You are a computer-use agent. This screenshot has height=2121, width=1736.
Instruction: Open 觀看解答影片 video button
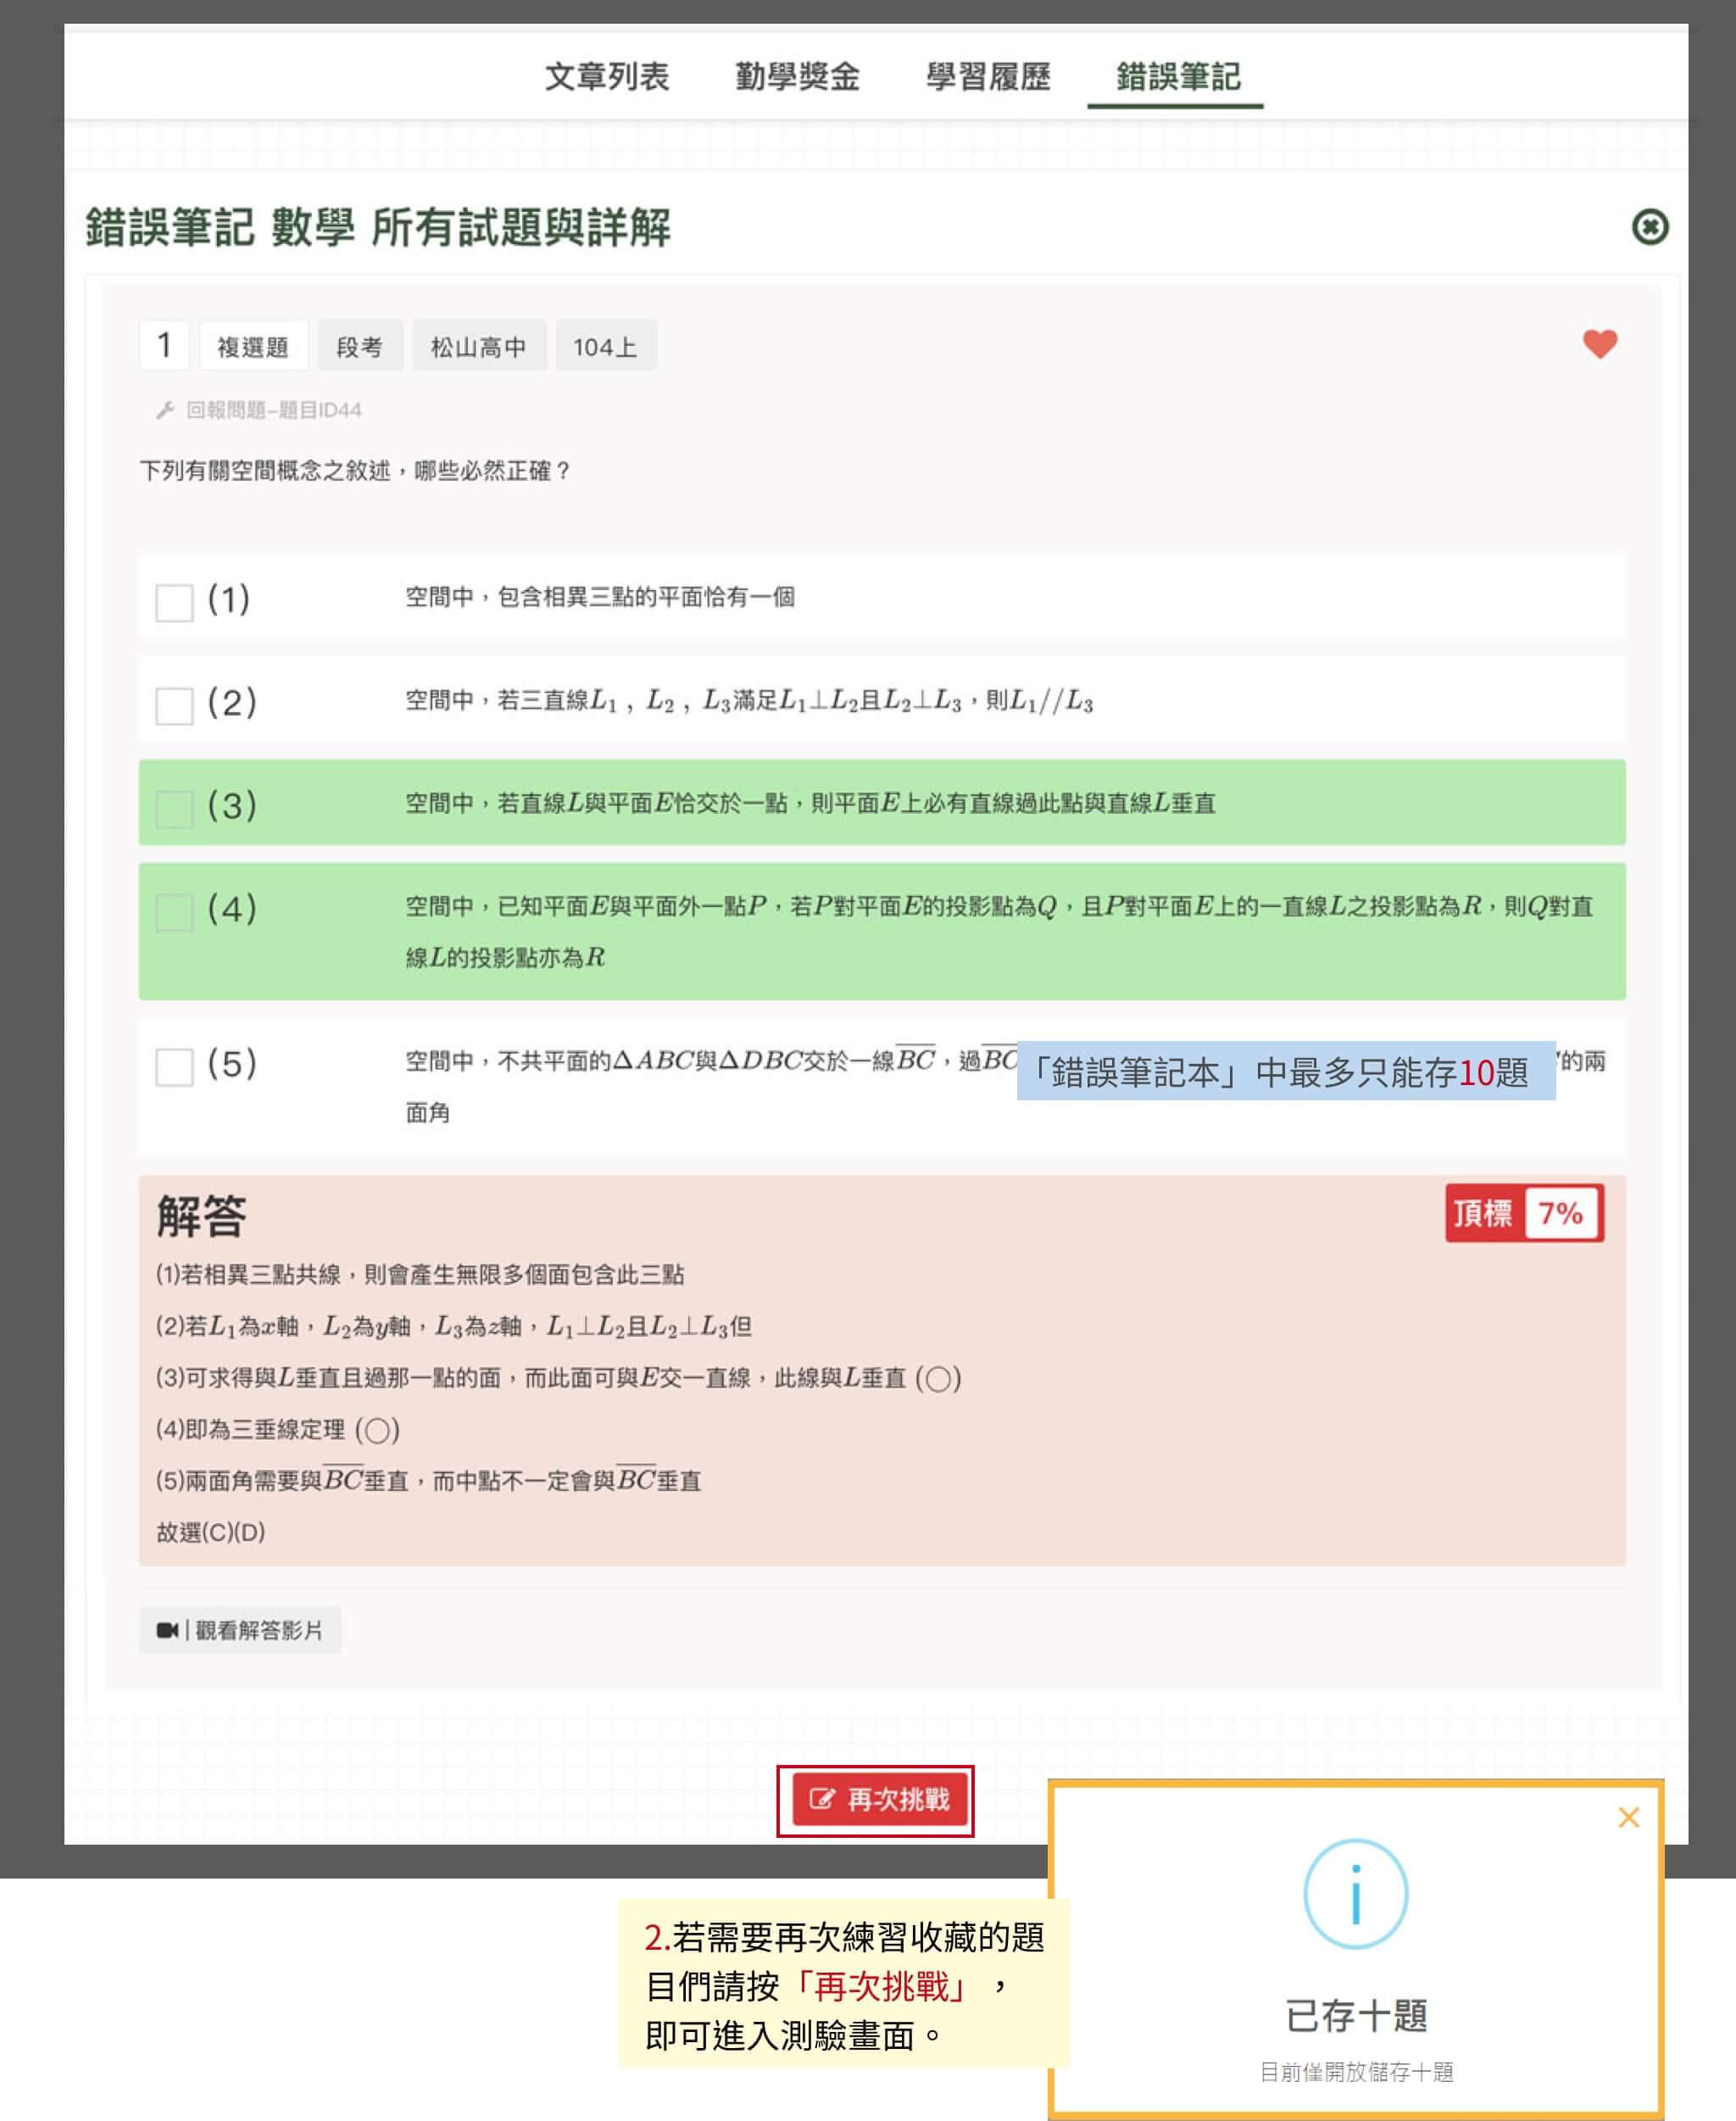click(x=240, y=1630)
